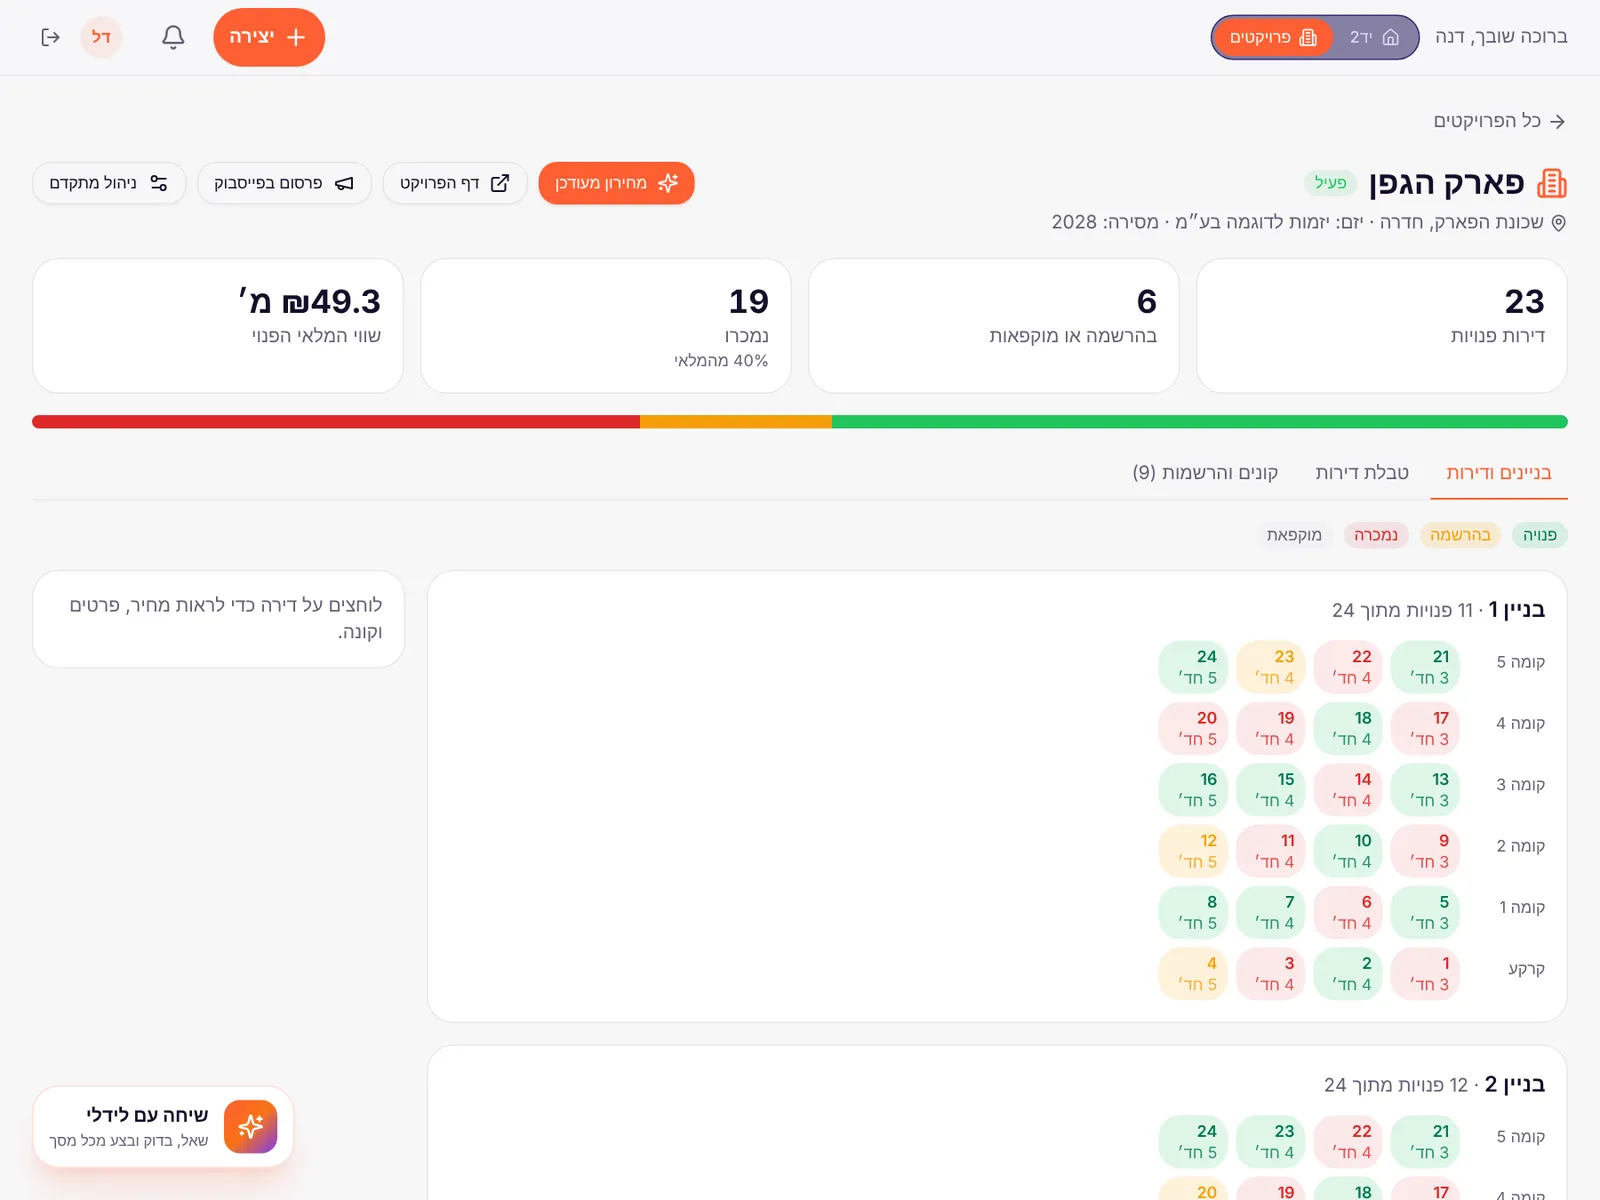Viewport: 1600px width, 1200px height.
Task: Open דף הפרויקט external page
Action: (x=455, y=183)
